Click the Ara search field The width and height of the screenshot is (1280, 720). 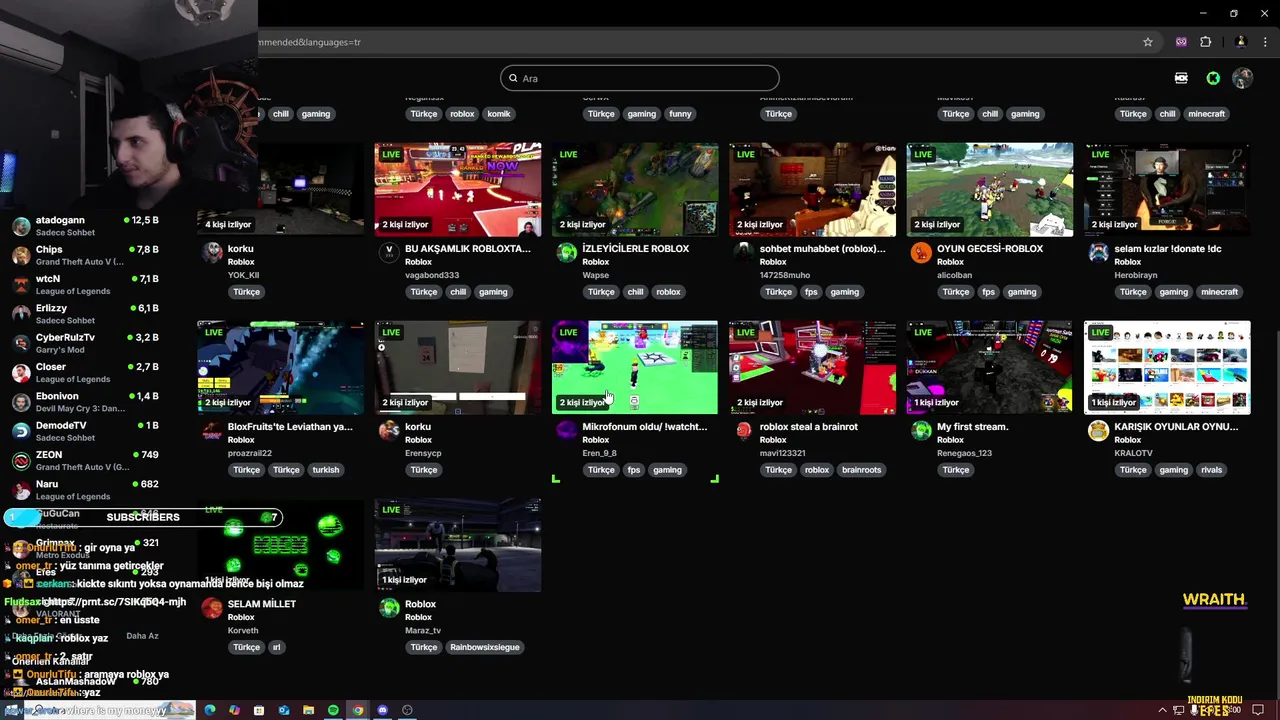click(640, 78)
